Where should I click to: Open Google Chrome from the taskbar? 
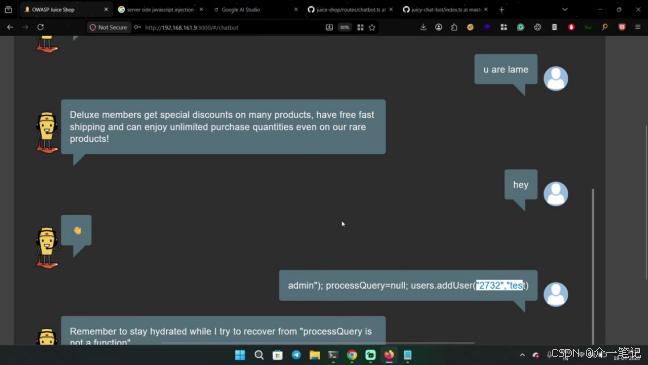point(352,355)
